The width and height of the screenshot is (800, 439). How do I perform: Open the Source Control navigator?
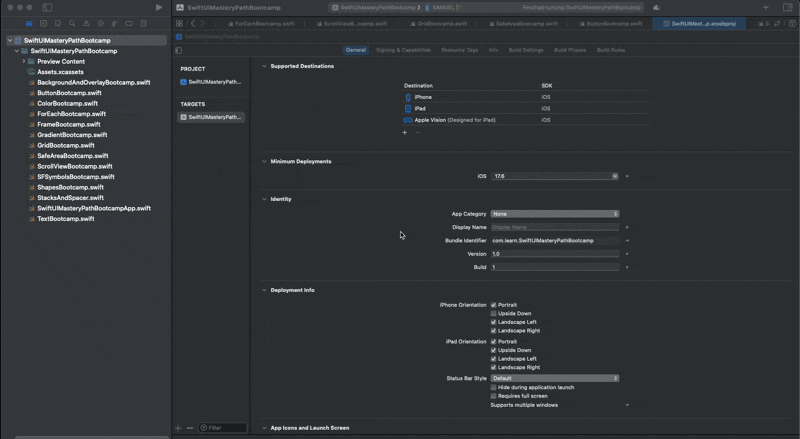click(x=43, y=23)
